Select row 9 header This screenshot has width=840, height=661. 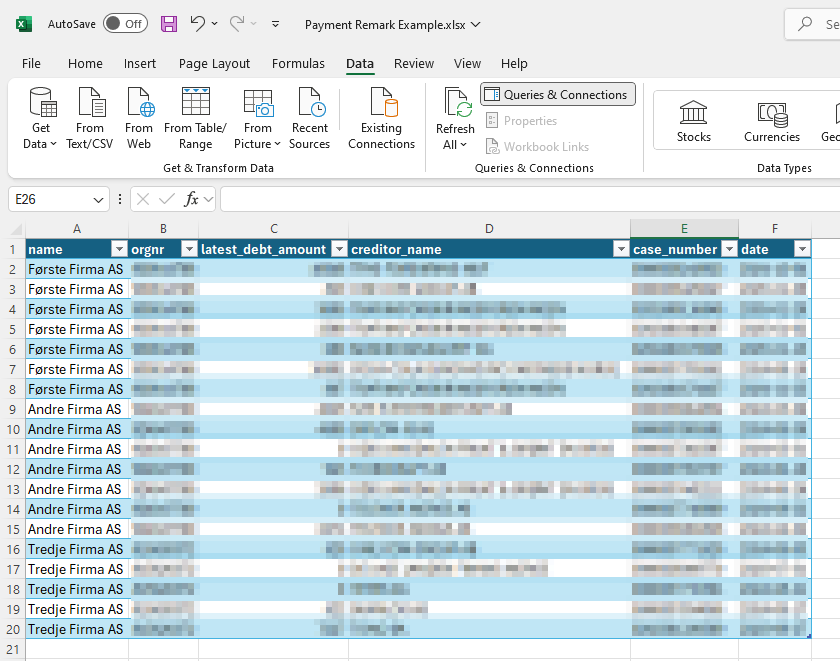(x=12, y=410)
